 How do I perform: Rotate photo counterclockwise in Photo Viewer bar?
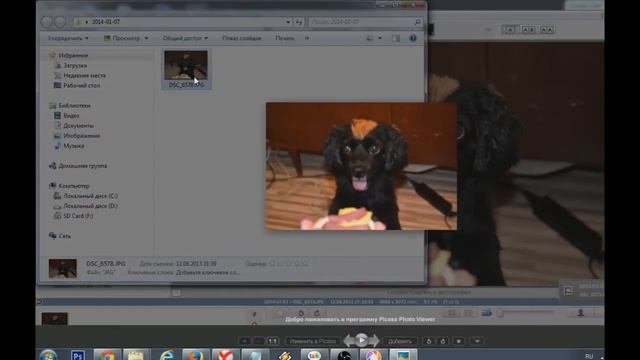point(429,341)
